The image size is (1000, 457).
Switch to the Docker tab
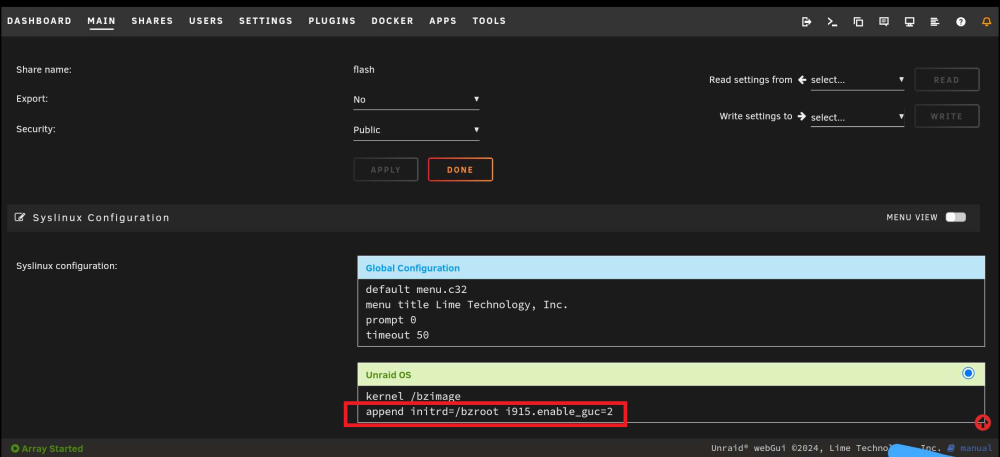coord(393,21)
